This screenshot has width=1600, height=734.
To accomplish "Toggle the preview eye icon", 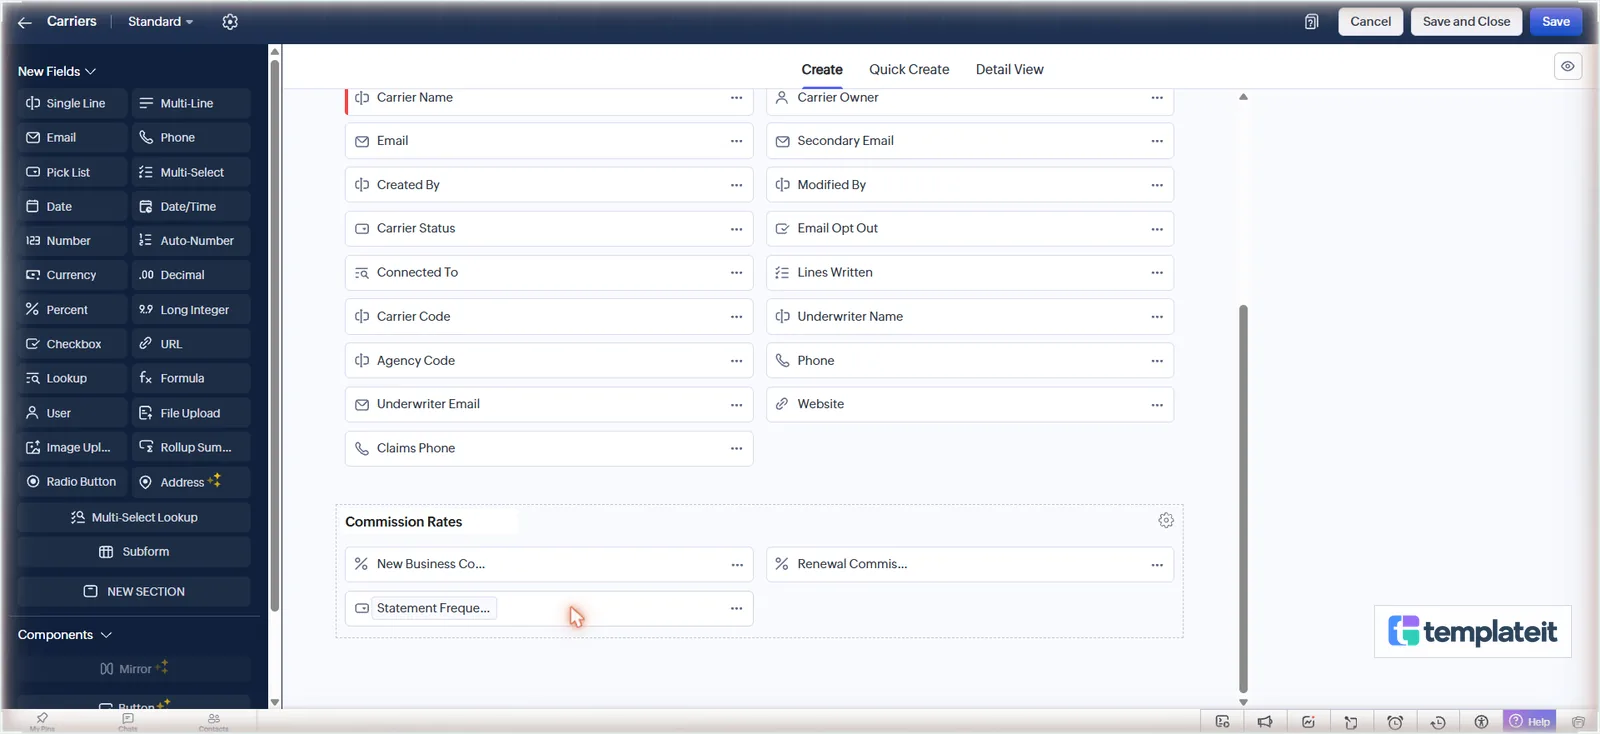I will [x=1567, y=66].
